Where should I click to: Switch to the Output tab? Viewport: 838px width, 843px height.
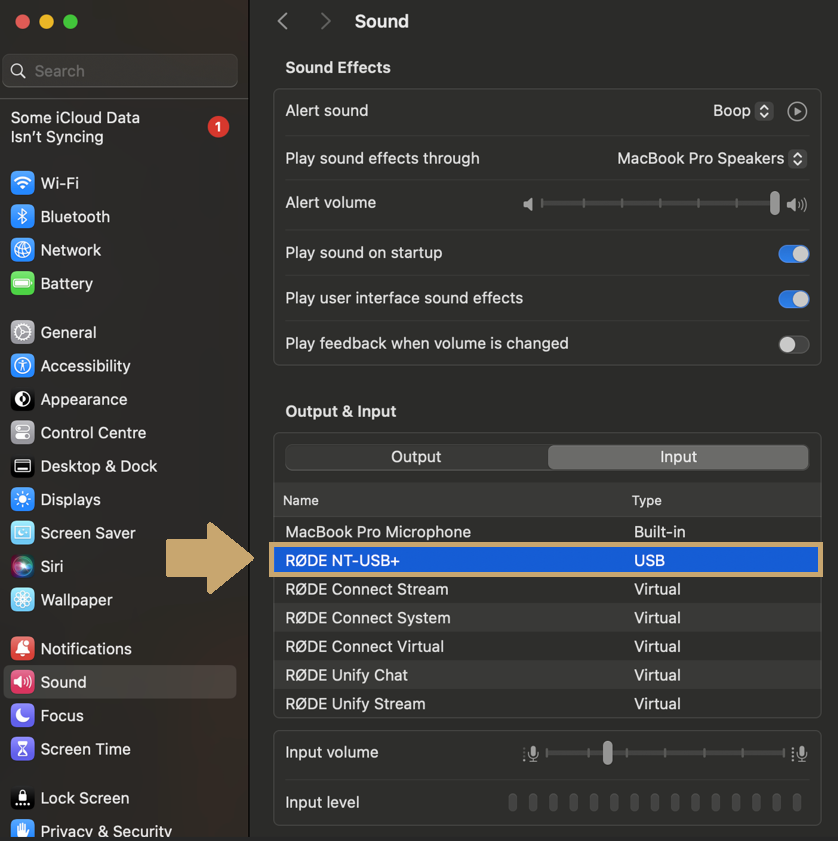tap(416, 457)
